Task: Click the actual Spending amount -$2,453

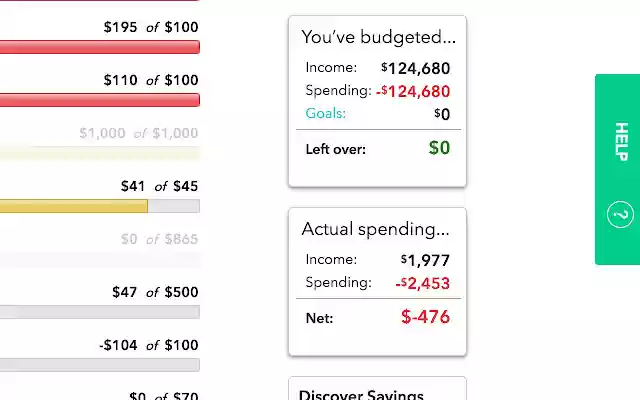Action: tap(422, 283)
